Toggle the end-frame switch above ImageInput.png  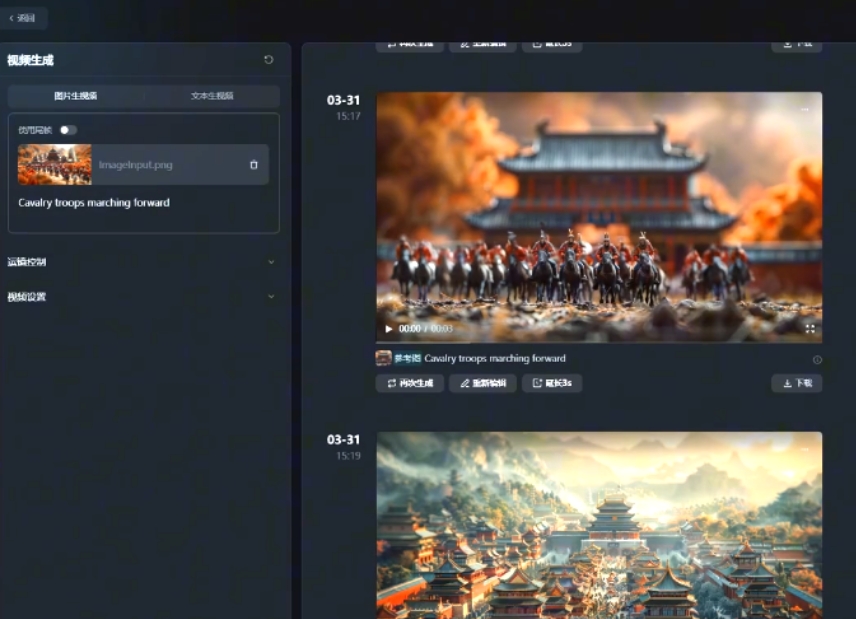click(68, 130)
